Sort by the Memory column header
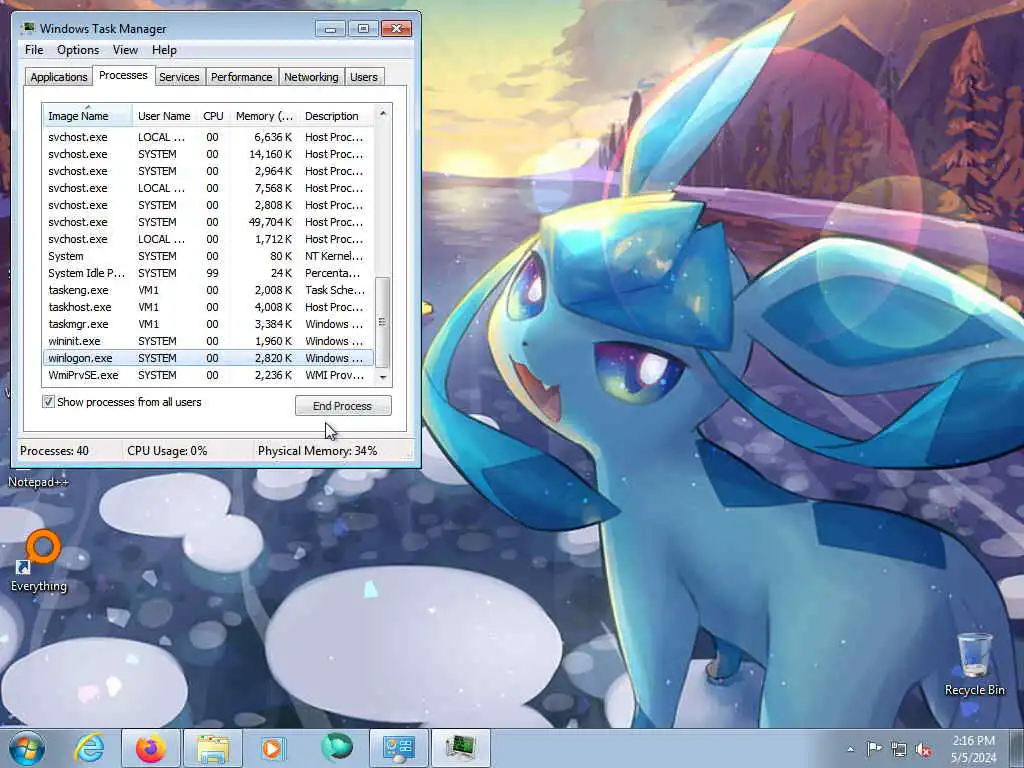 pyautogui.click(x=264, y=116)
